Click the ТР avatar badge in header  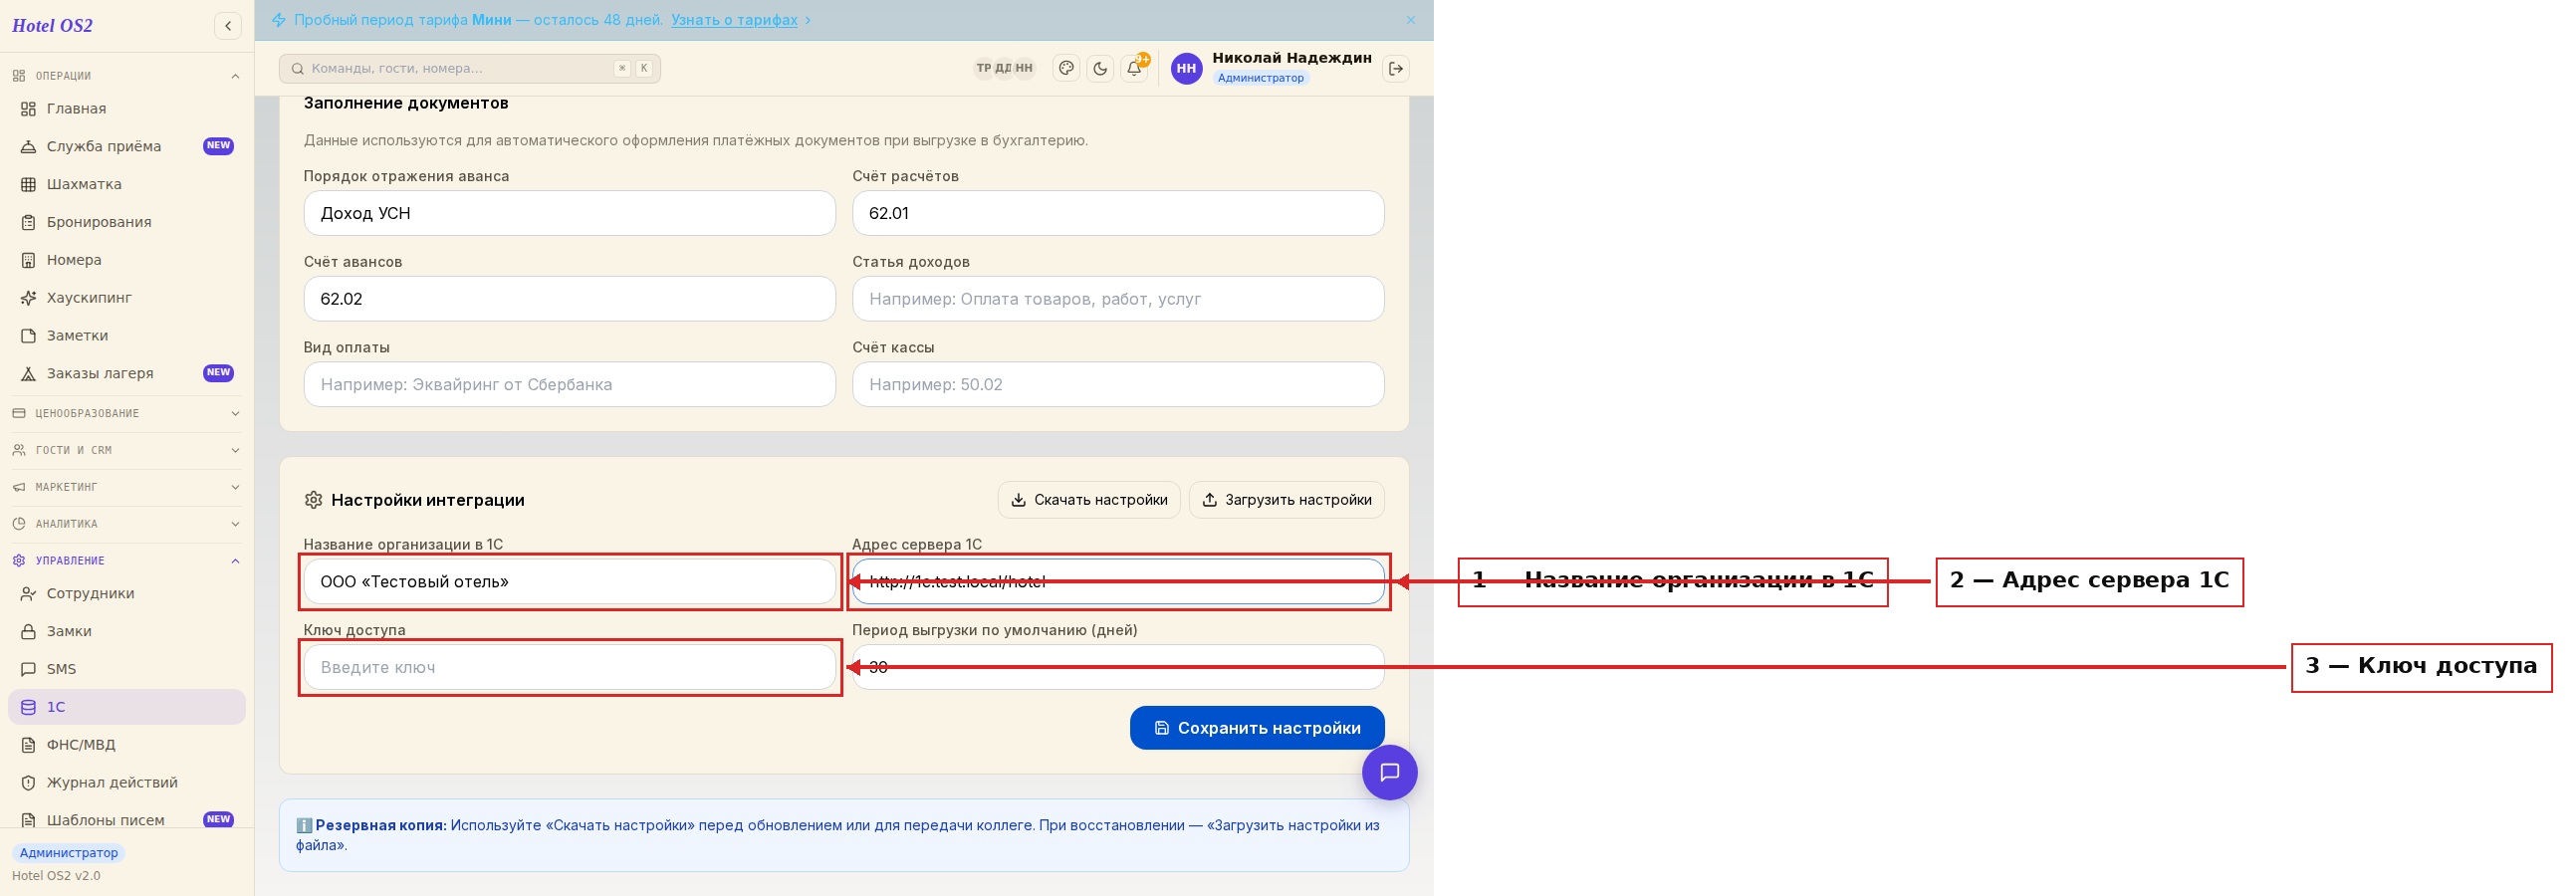click(x=983, y=68)
